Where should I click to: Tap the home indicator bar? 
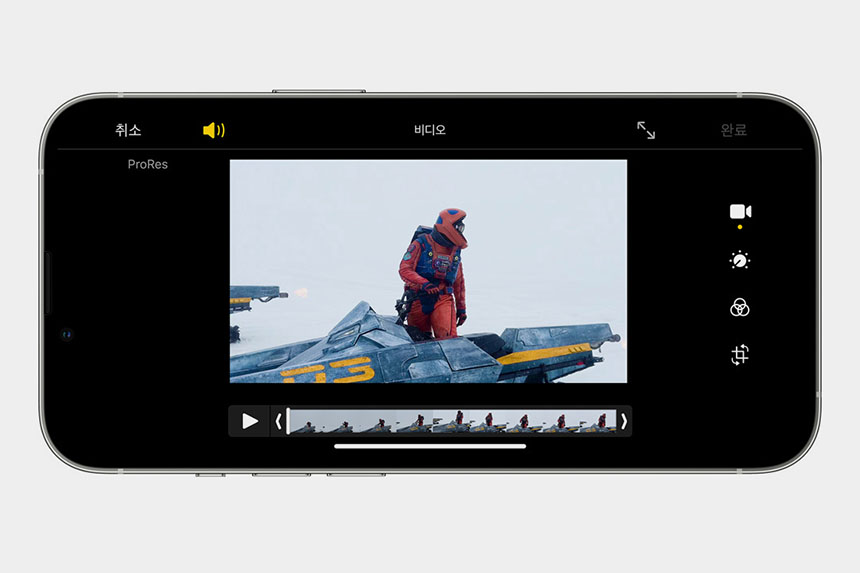click(430, 446)
